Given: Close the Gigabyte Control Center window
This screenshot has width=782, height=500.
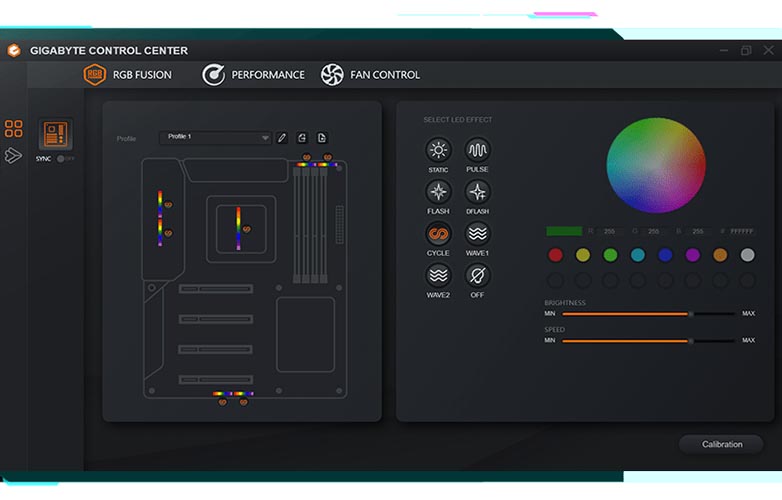Looking at the screenshot, I should (769, 50).
